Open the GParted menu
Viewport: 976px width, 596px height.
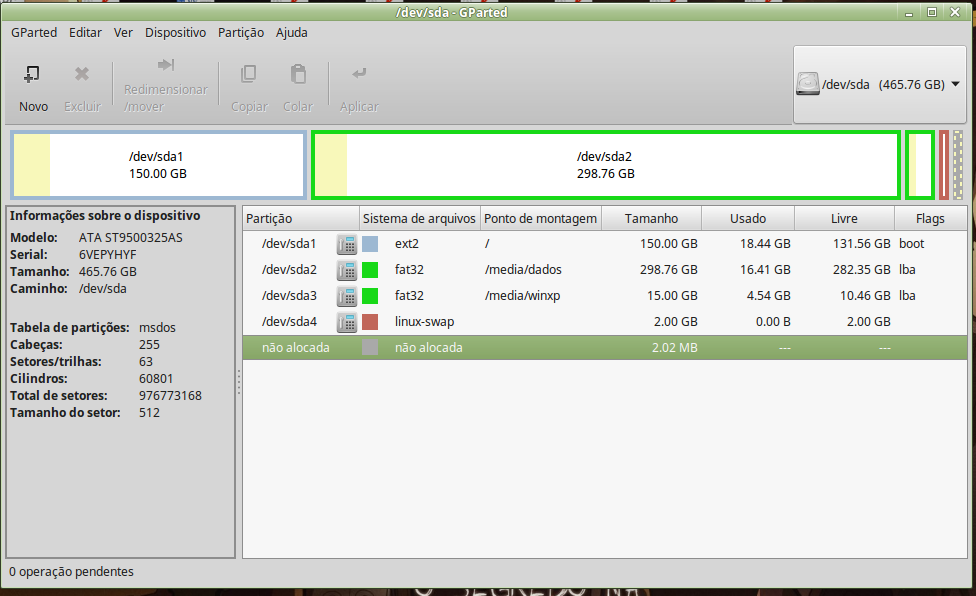point(34,32)
